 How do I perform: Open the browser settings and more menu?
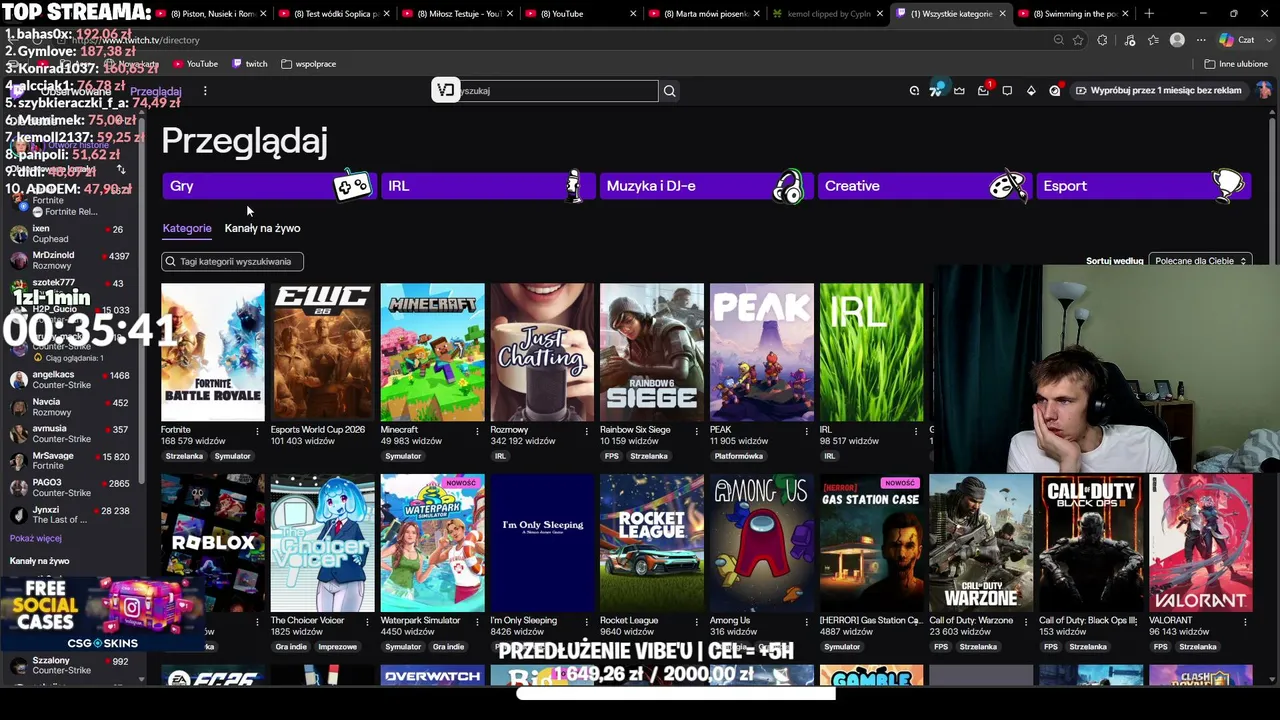[x=1200, y=40]
